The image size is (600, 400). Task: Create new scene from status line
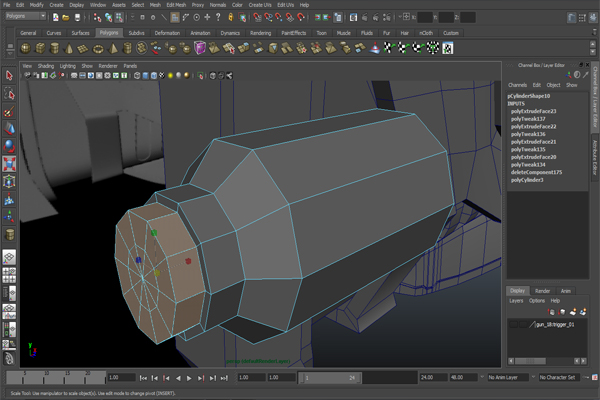[55, 17]
